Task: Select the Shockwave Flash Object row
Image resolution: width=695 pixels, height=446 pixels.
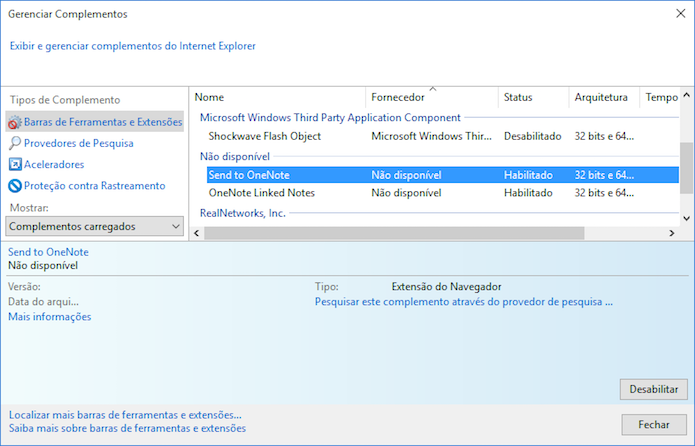Action: 443,136
